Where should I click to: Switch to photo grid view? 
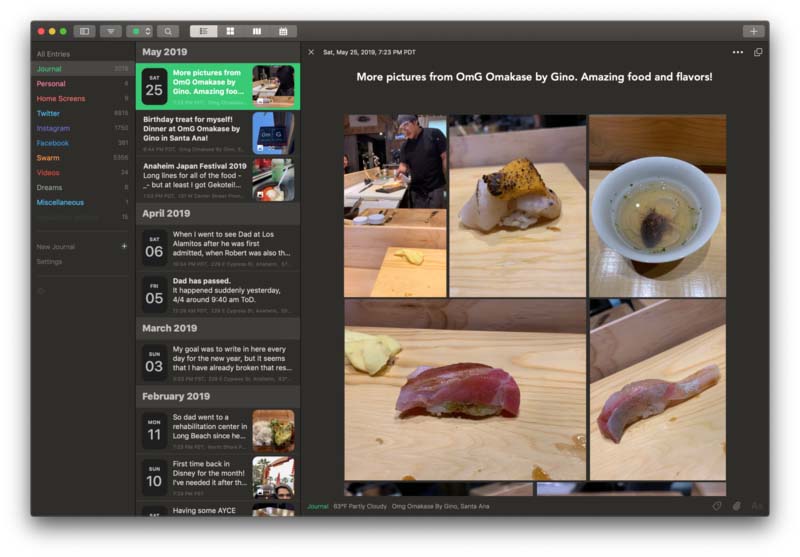pos(231,32)
